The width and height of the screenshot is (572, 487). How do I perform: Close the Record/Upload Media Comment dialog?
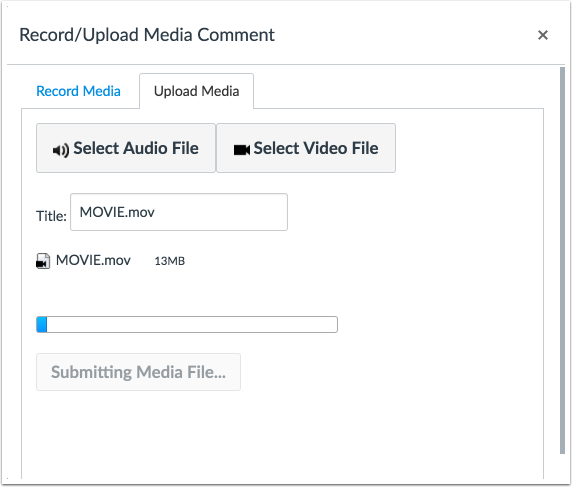point(543,35)
